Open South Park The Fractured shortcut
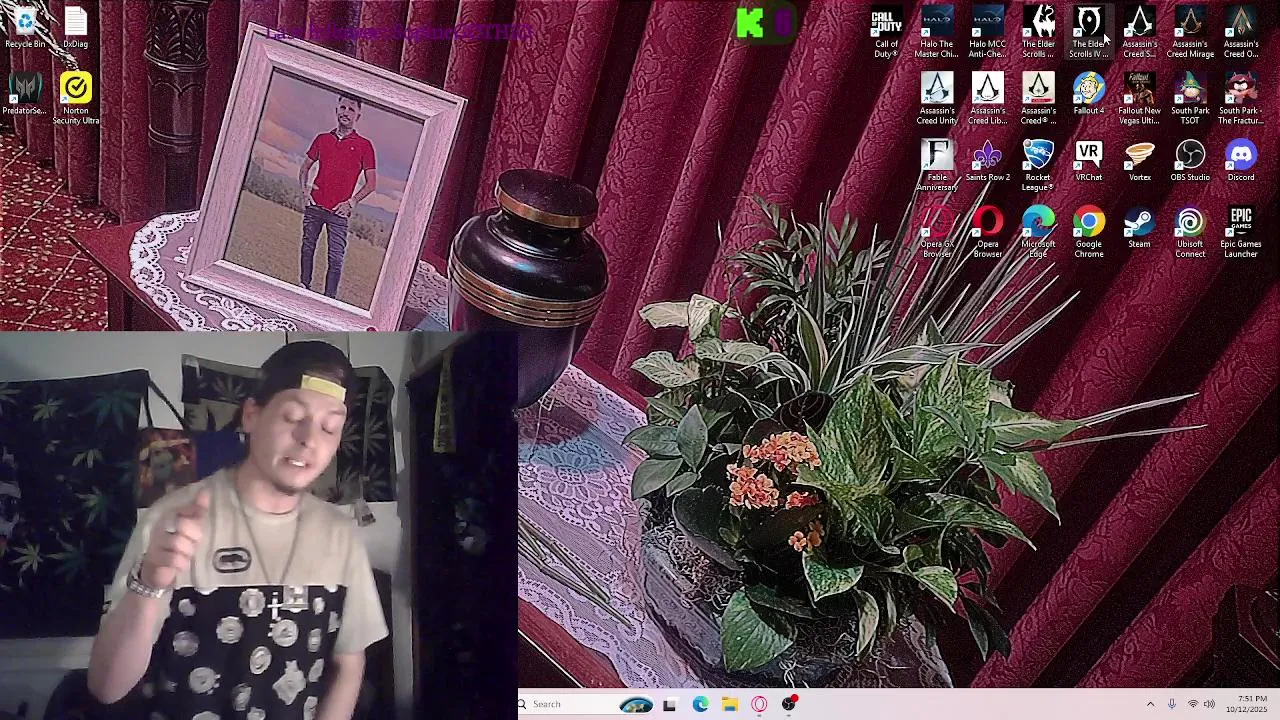Screen dimensions: 1280x720 tap(1241, 99)
